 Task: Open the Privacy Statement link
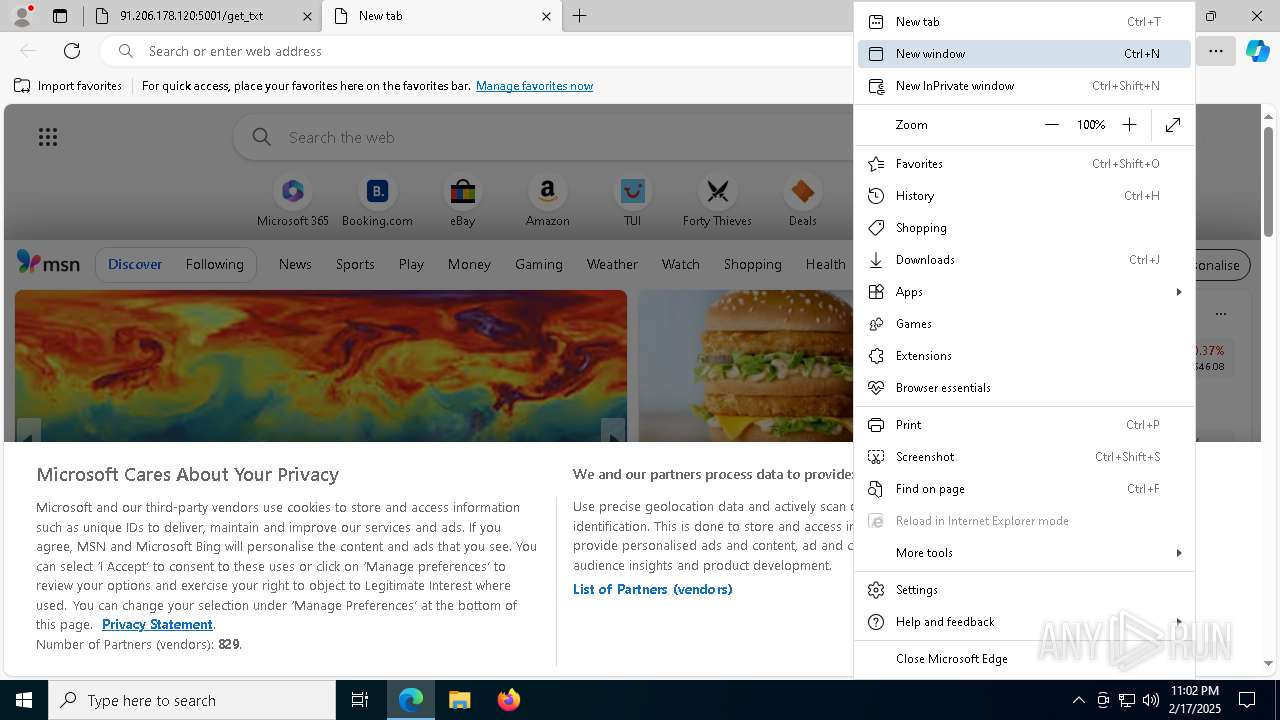coord(157,625)
